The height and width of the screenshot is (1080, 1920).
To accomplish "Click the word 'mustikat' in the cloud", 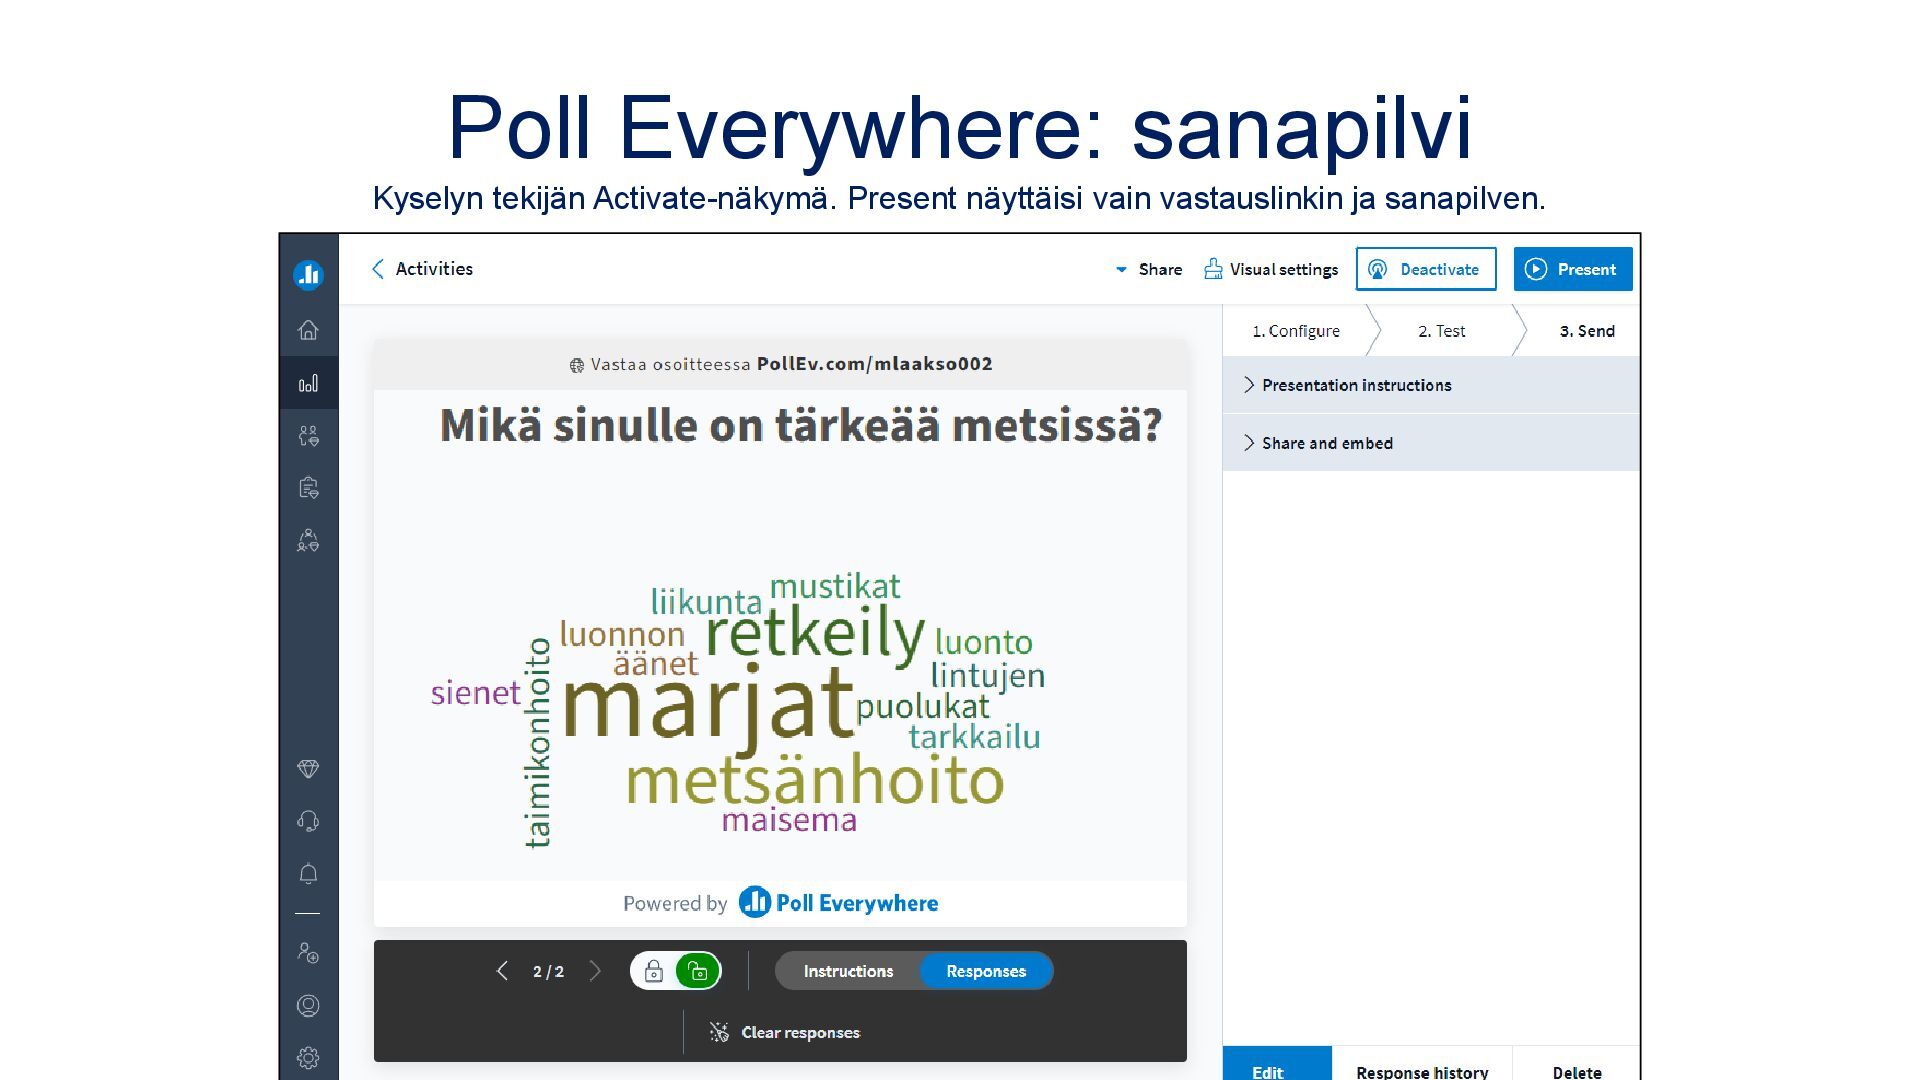I will 835,586.
